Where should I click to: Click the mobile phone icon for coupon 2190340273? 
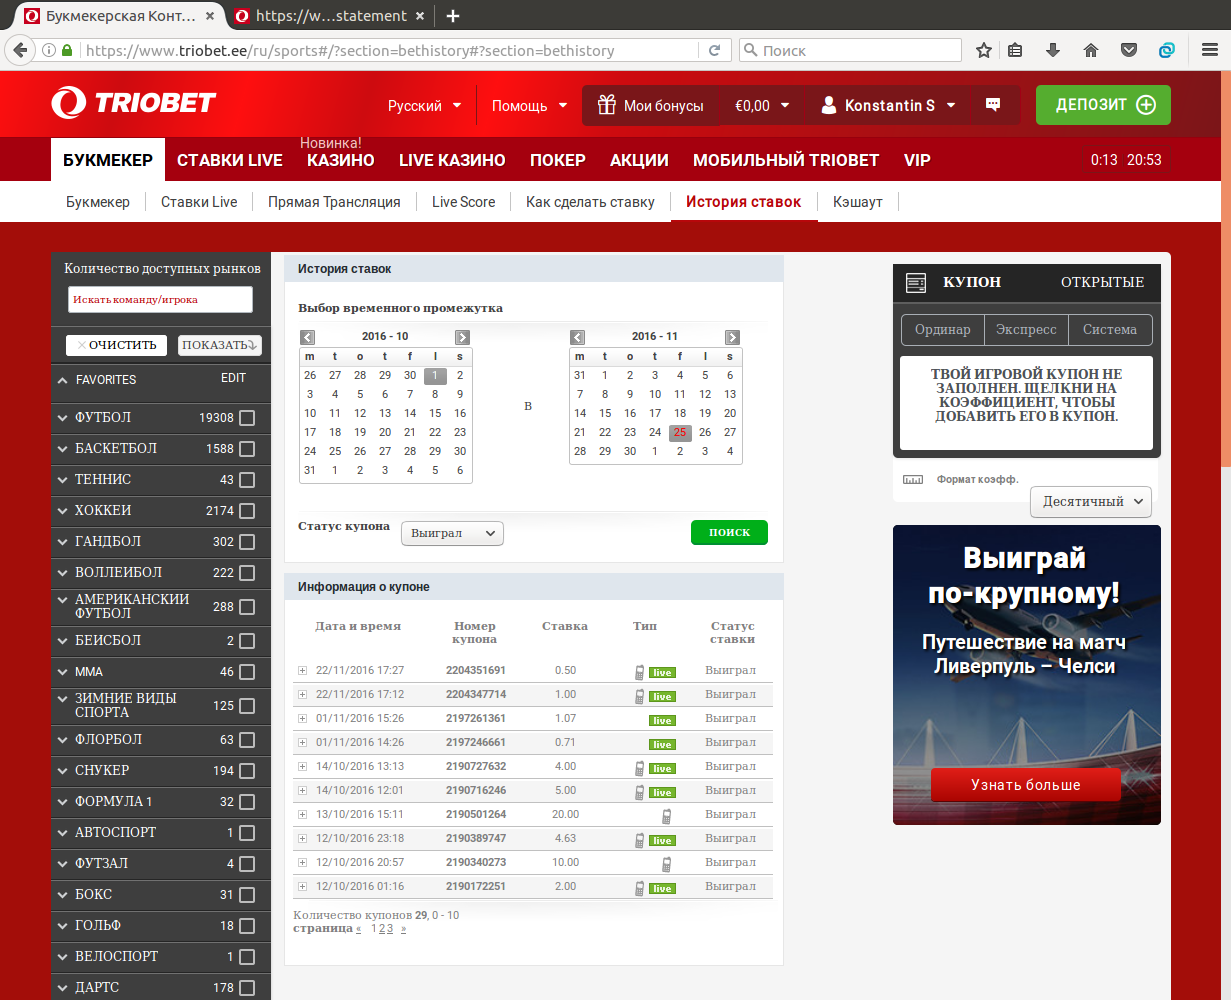pyautogui.click(x=666, y=864)
